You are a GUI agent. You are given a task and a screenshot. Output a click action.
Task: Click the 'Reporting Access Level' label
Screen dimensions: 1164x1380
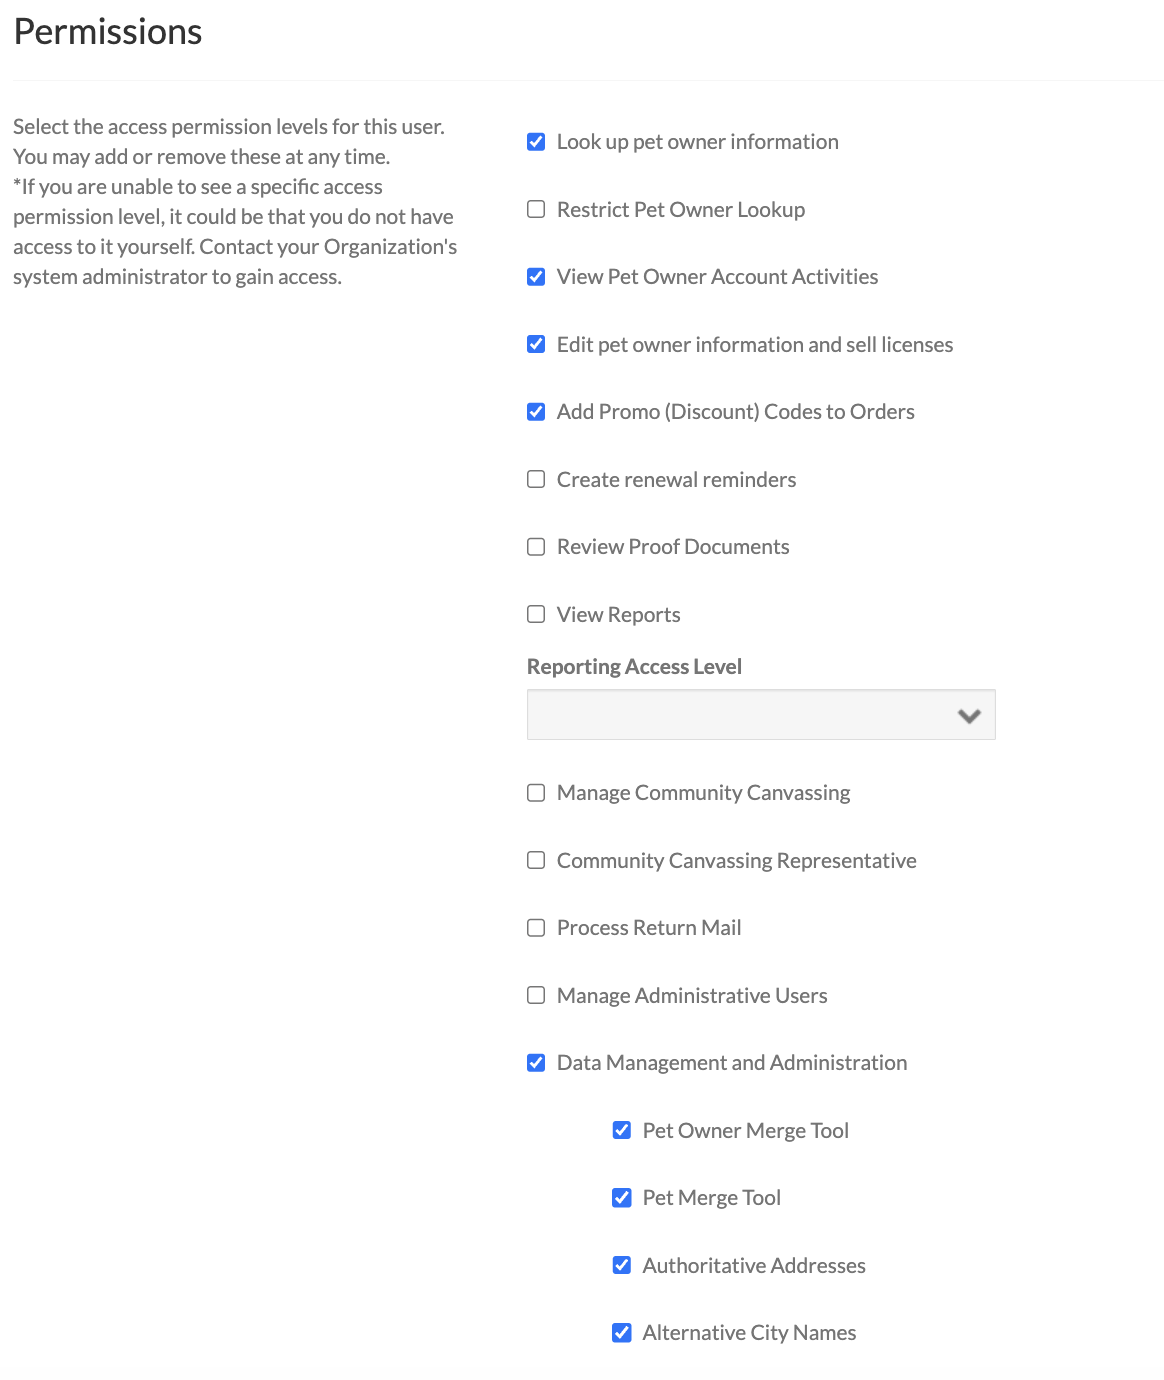coord(634,666)
